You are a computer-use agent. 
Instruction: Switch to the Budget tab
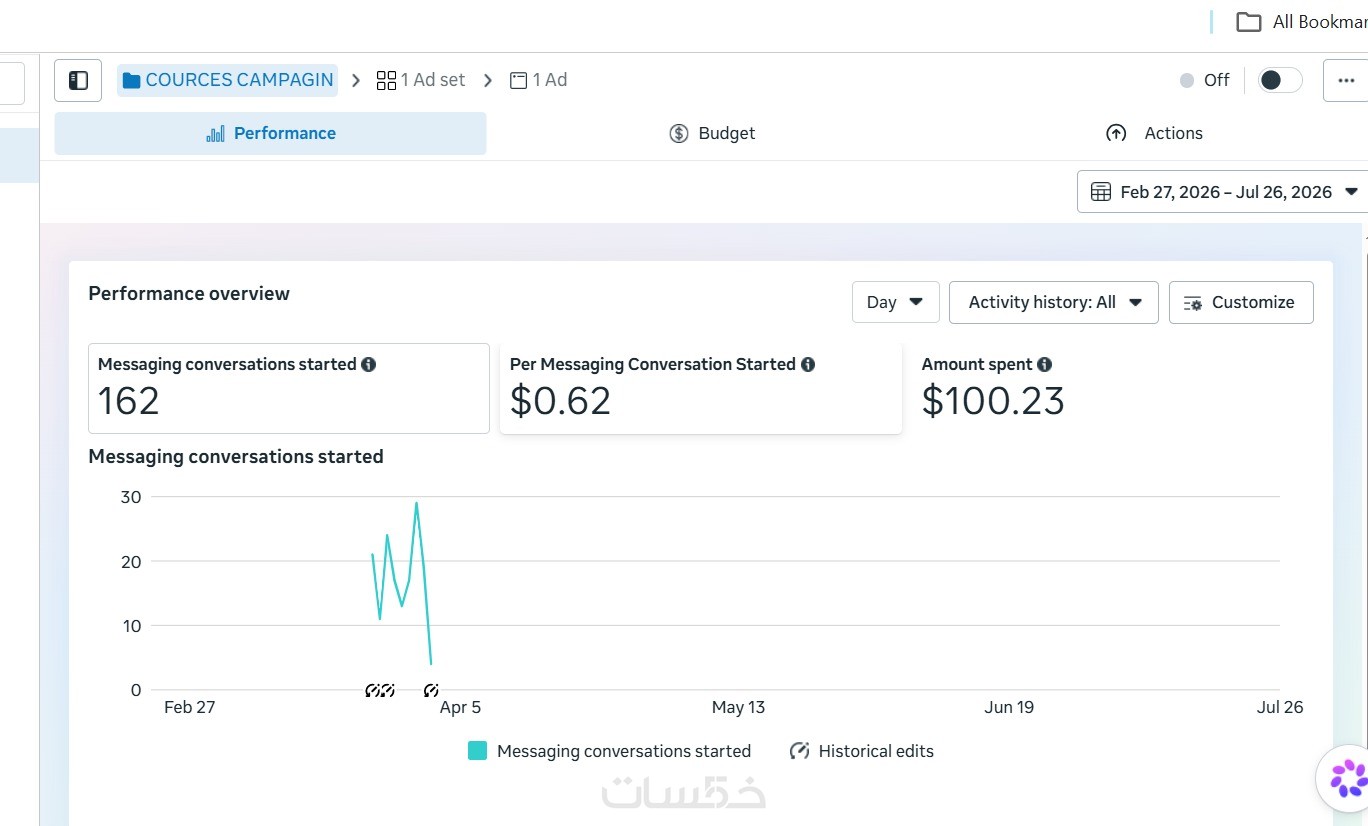pos(712,133)
